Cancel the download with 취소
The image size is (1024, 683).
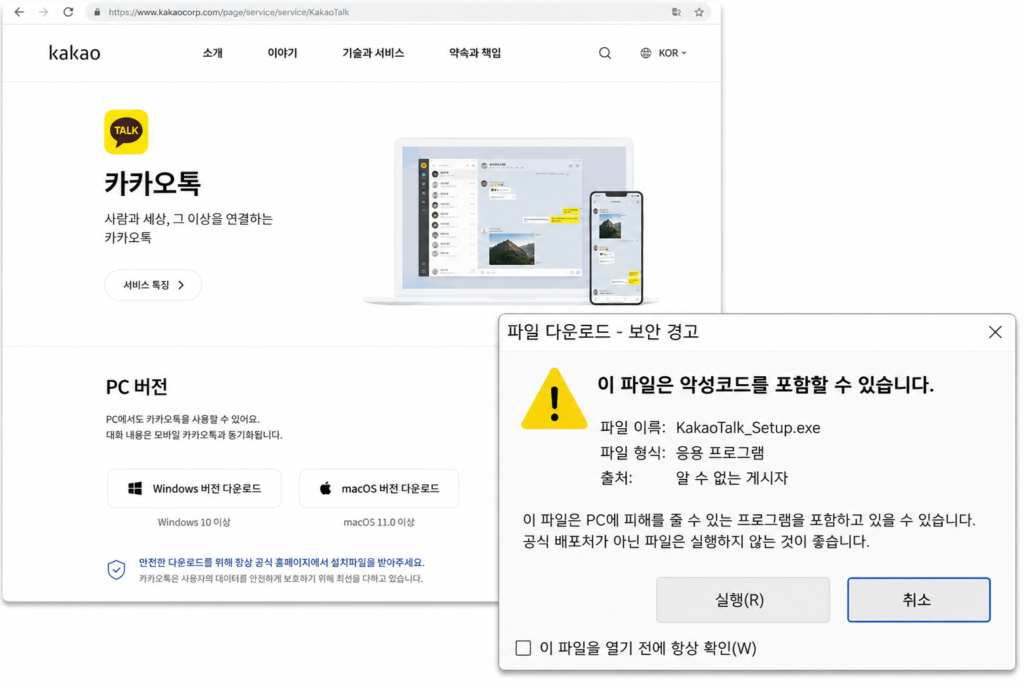tap(918, 599)
